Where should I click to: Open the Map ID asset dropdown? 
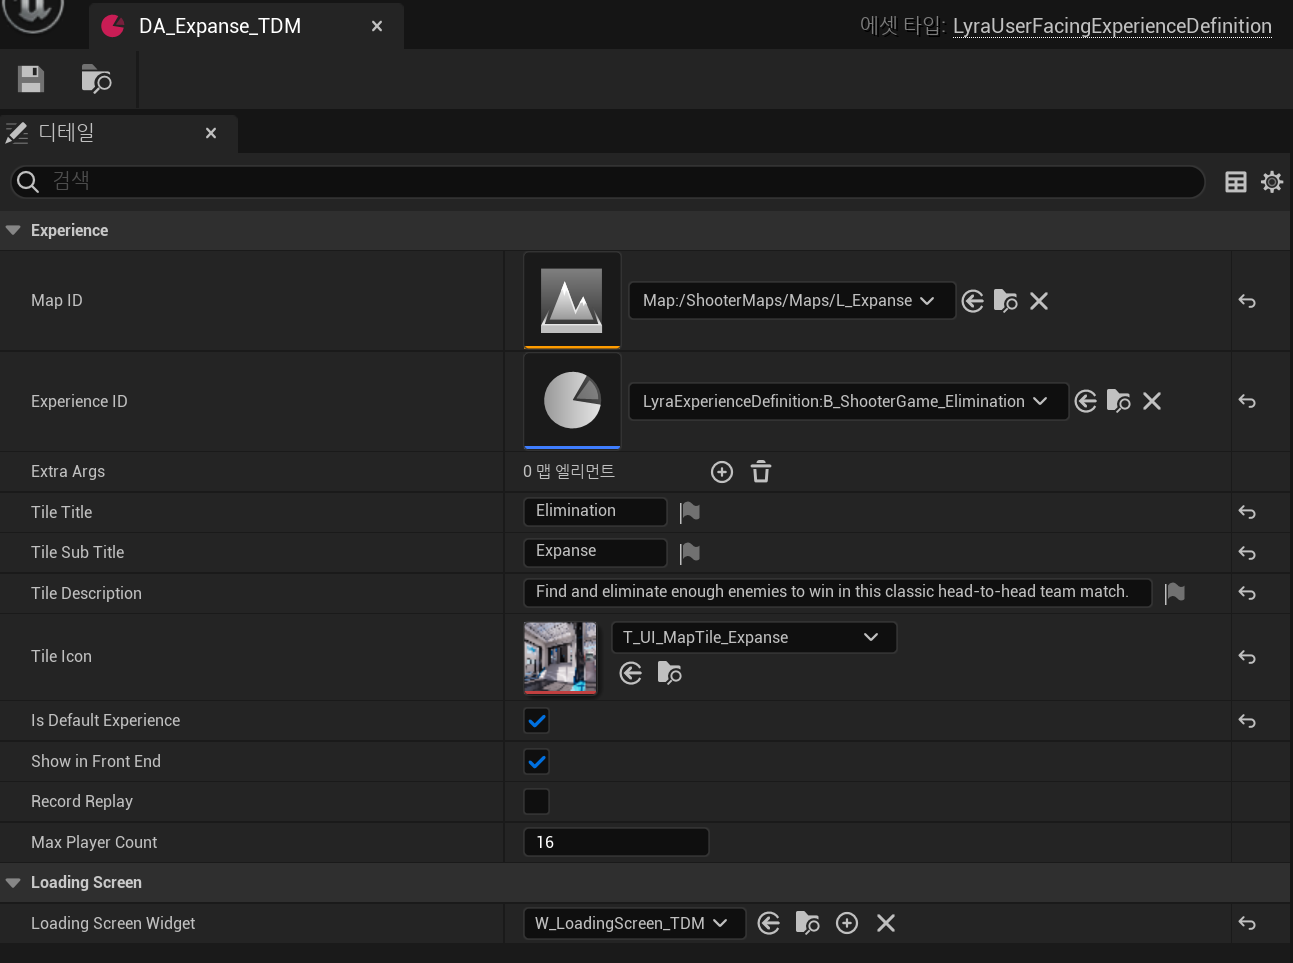click(x=791, y=301)
